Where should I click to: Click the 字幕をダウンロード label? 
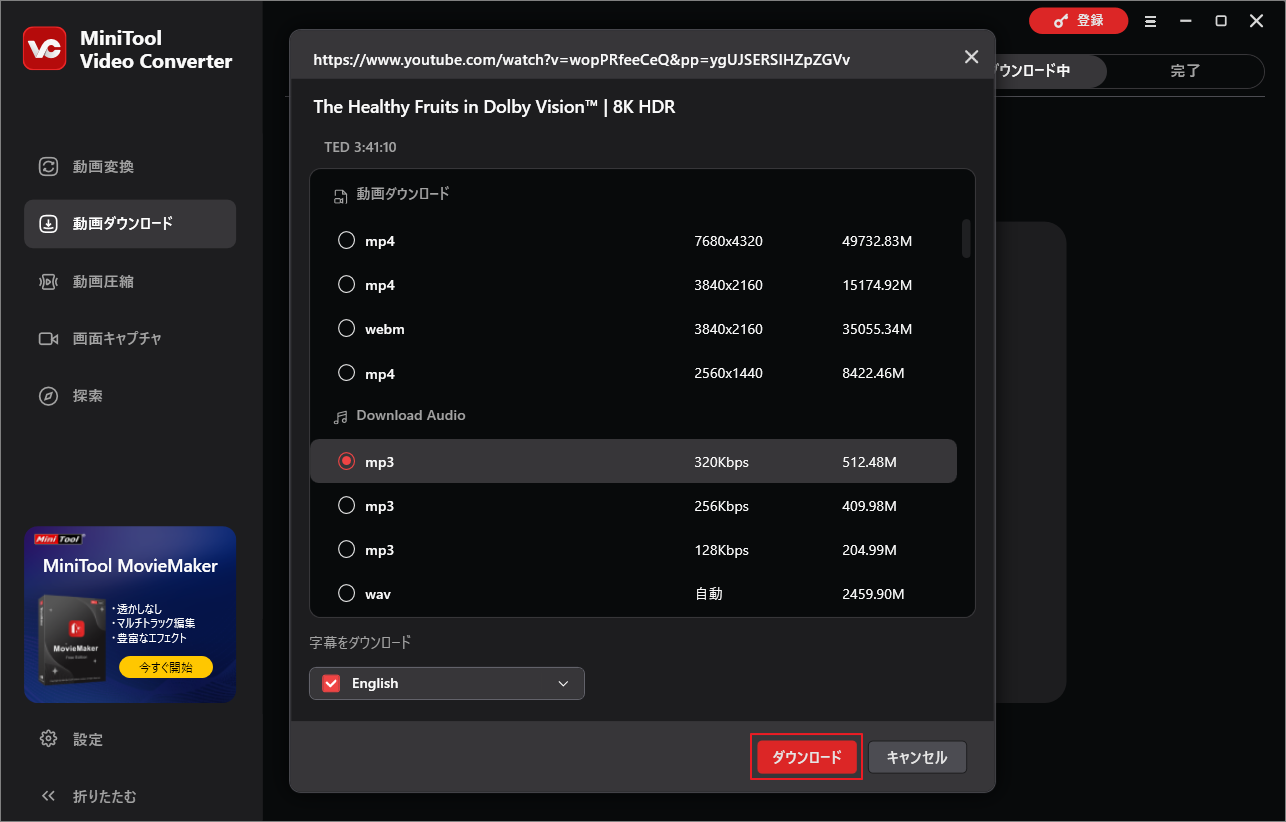click(x=360, y=642)
